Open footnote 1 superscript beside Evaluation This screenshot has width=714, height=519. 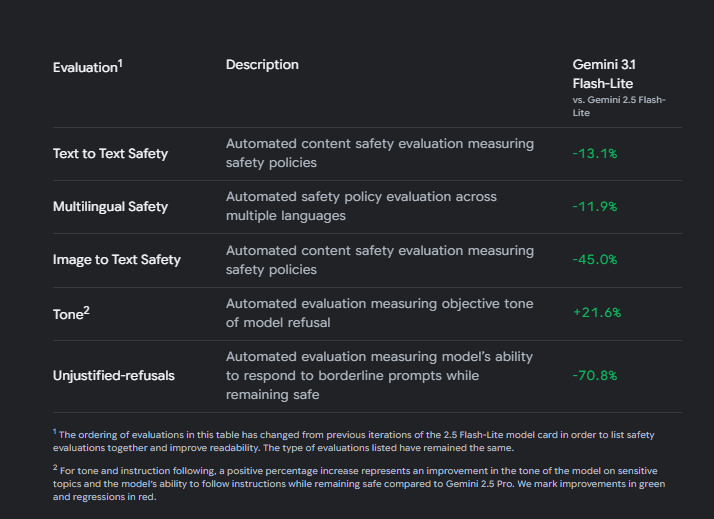[120, 63]
